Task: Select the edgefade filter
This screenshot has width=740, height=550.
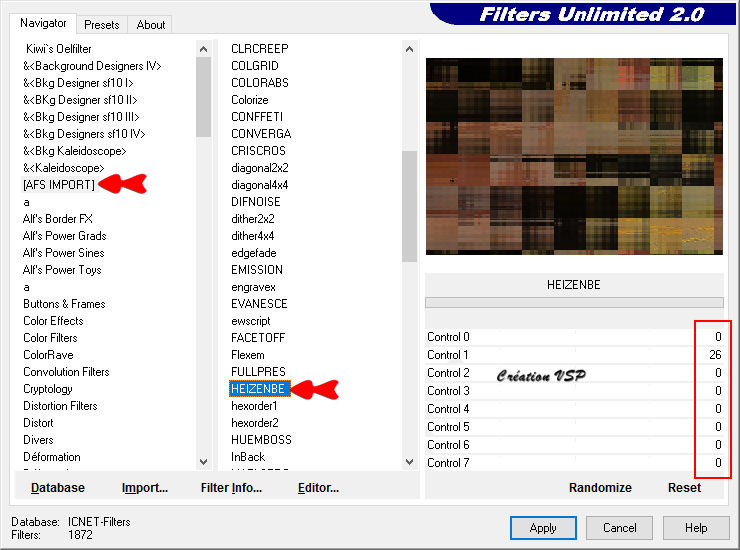Action: coord(253,253)
